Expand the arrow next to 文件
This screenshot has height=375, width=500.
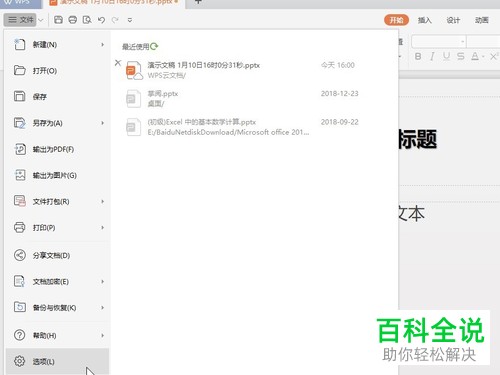[41, 20]
